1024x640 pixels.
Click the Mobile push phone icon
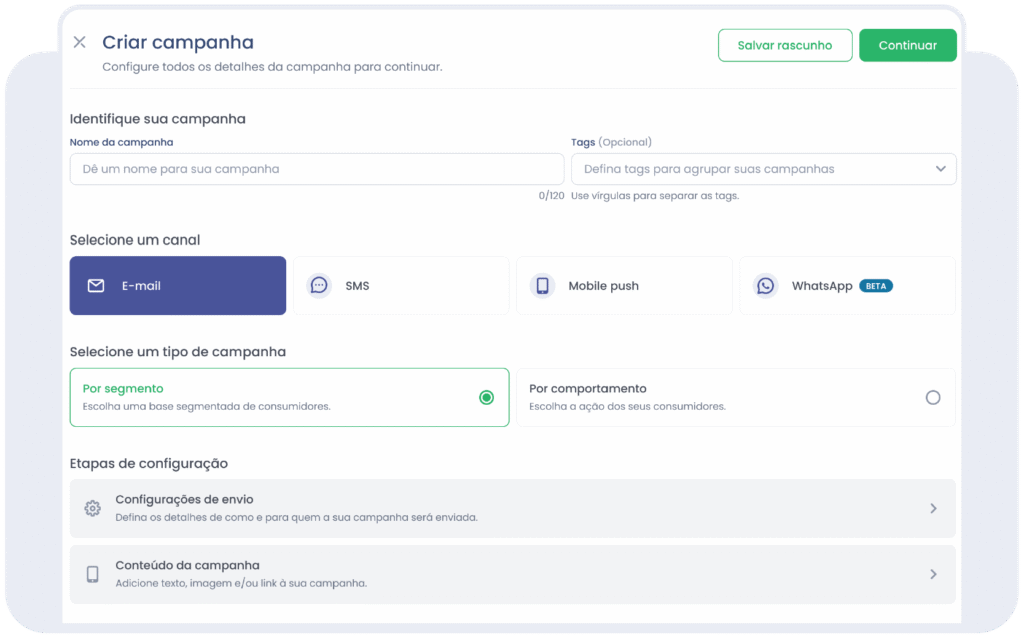pyautogui.click(x=543, y=286)
